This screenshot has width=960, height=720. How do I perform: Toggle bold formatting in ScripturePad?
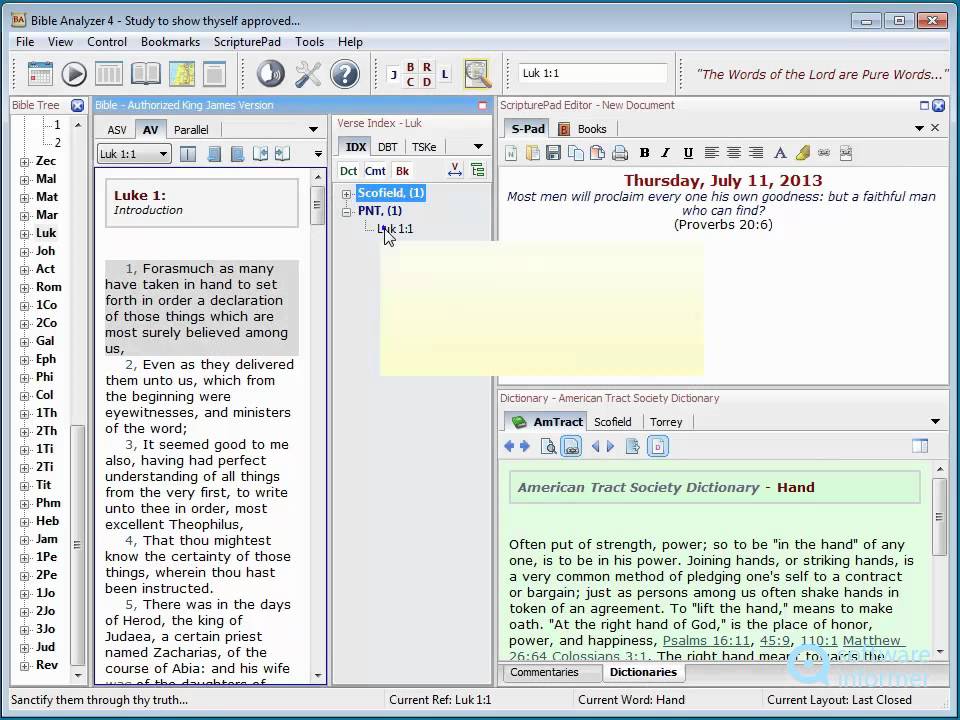tap(644, 153)
